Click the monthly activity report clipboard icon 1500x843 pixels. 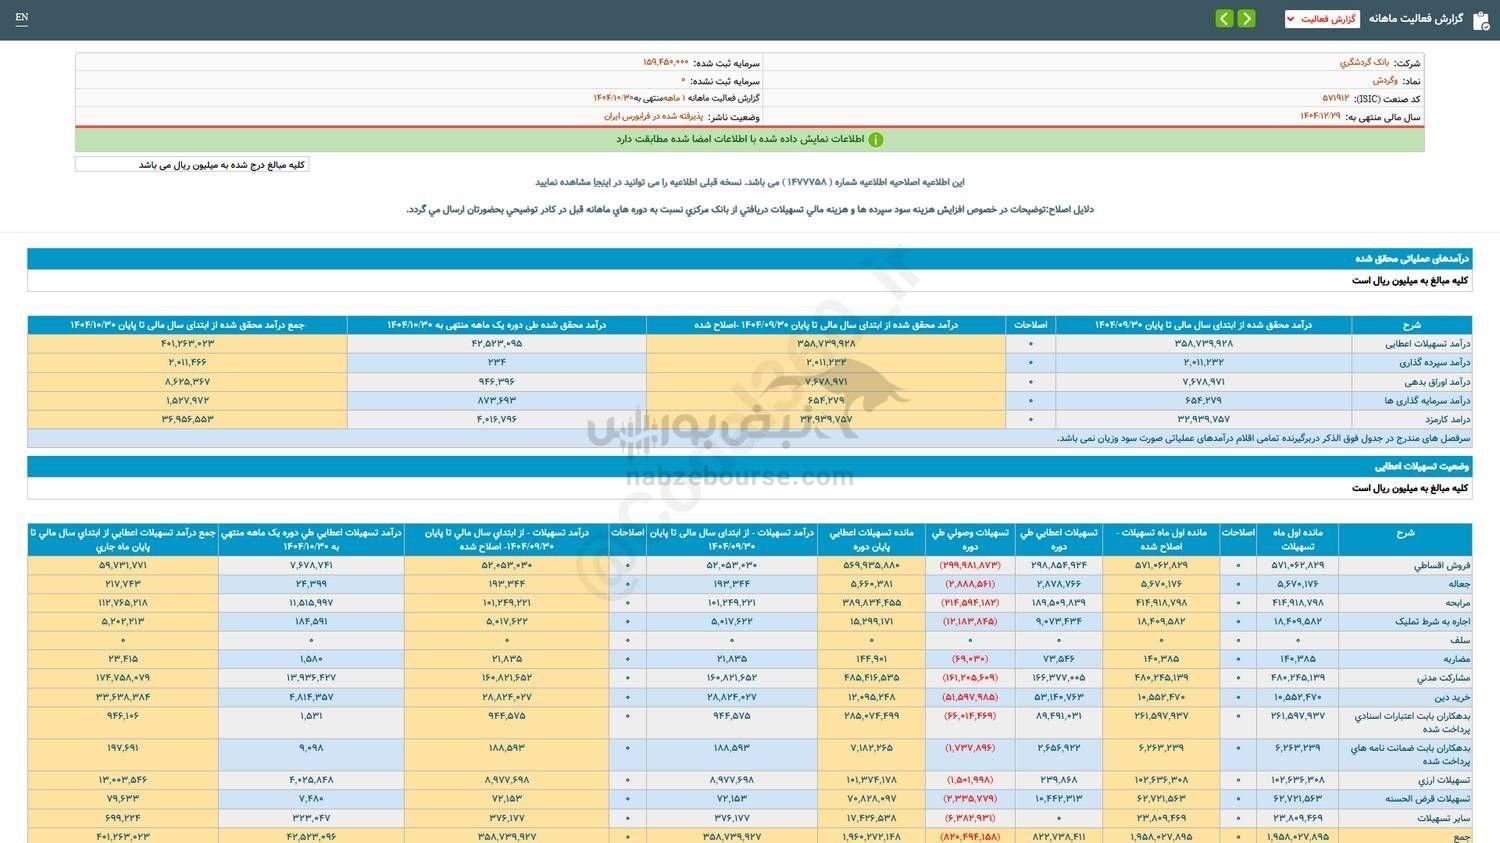pos(1481,18)
